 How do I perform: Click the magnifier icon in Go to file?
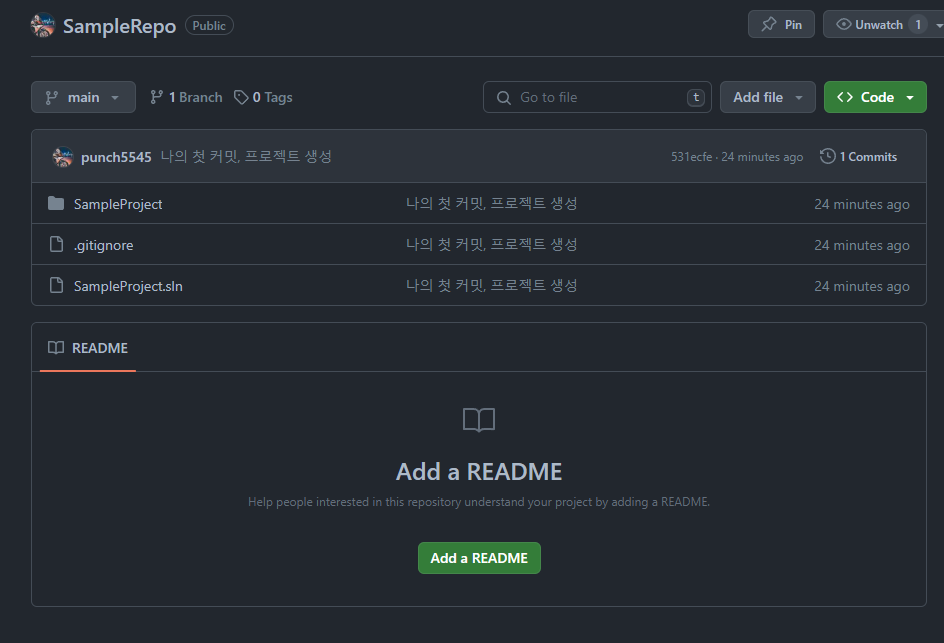pyautogui.click(x=503, y=98)
